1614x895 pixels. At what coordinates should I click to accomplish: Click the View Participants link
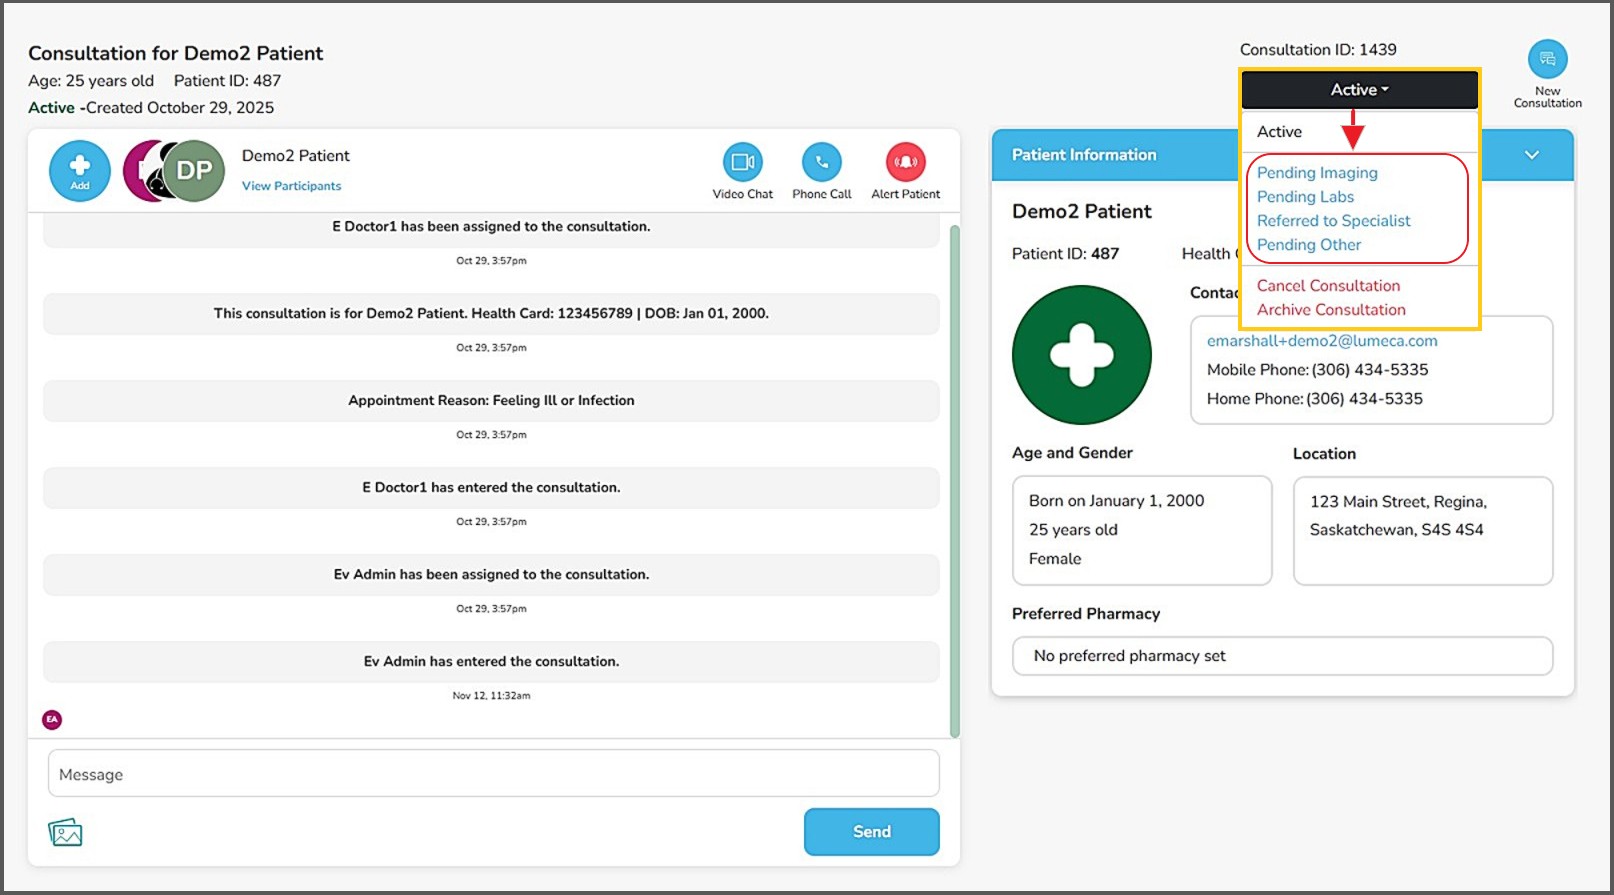pos(291,186)
